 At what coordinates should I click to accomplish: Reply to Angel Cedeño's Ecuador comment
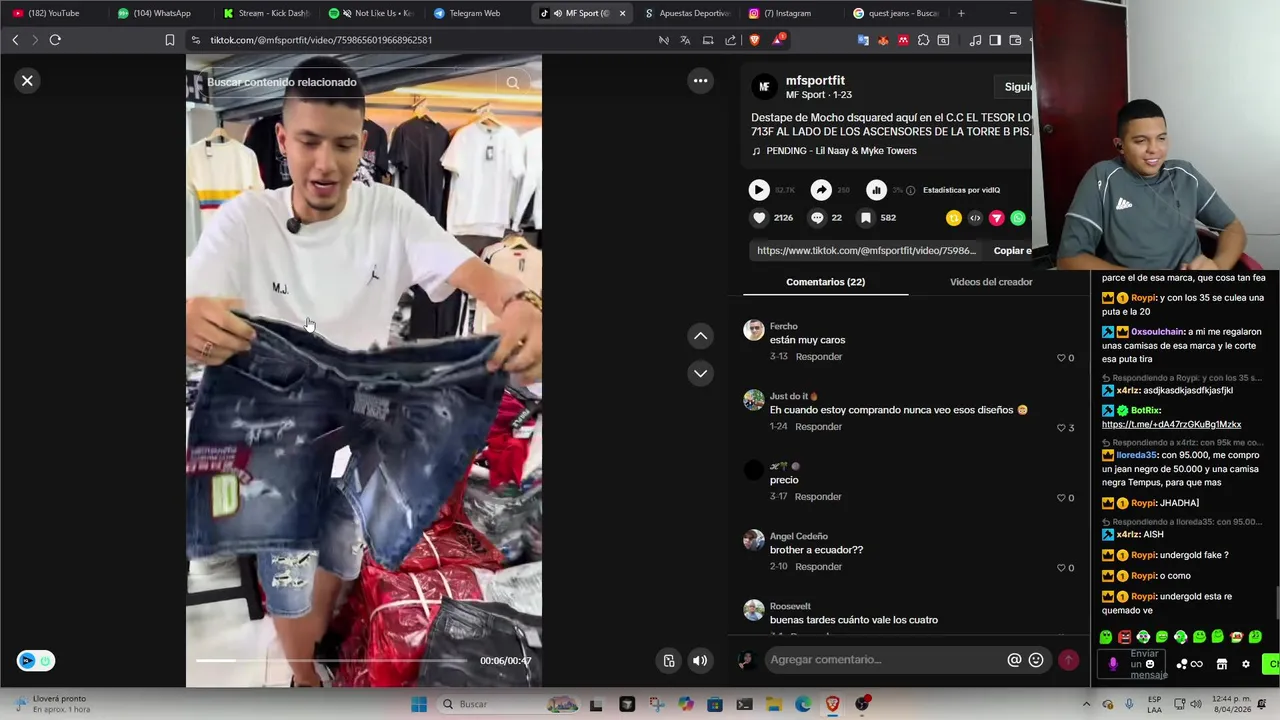(818, 567)
